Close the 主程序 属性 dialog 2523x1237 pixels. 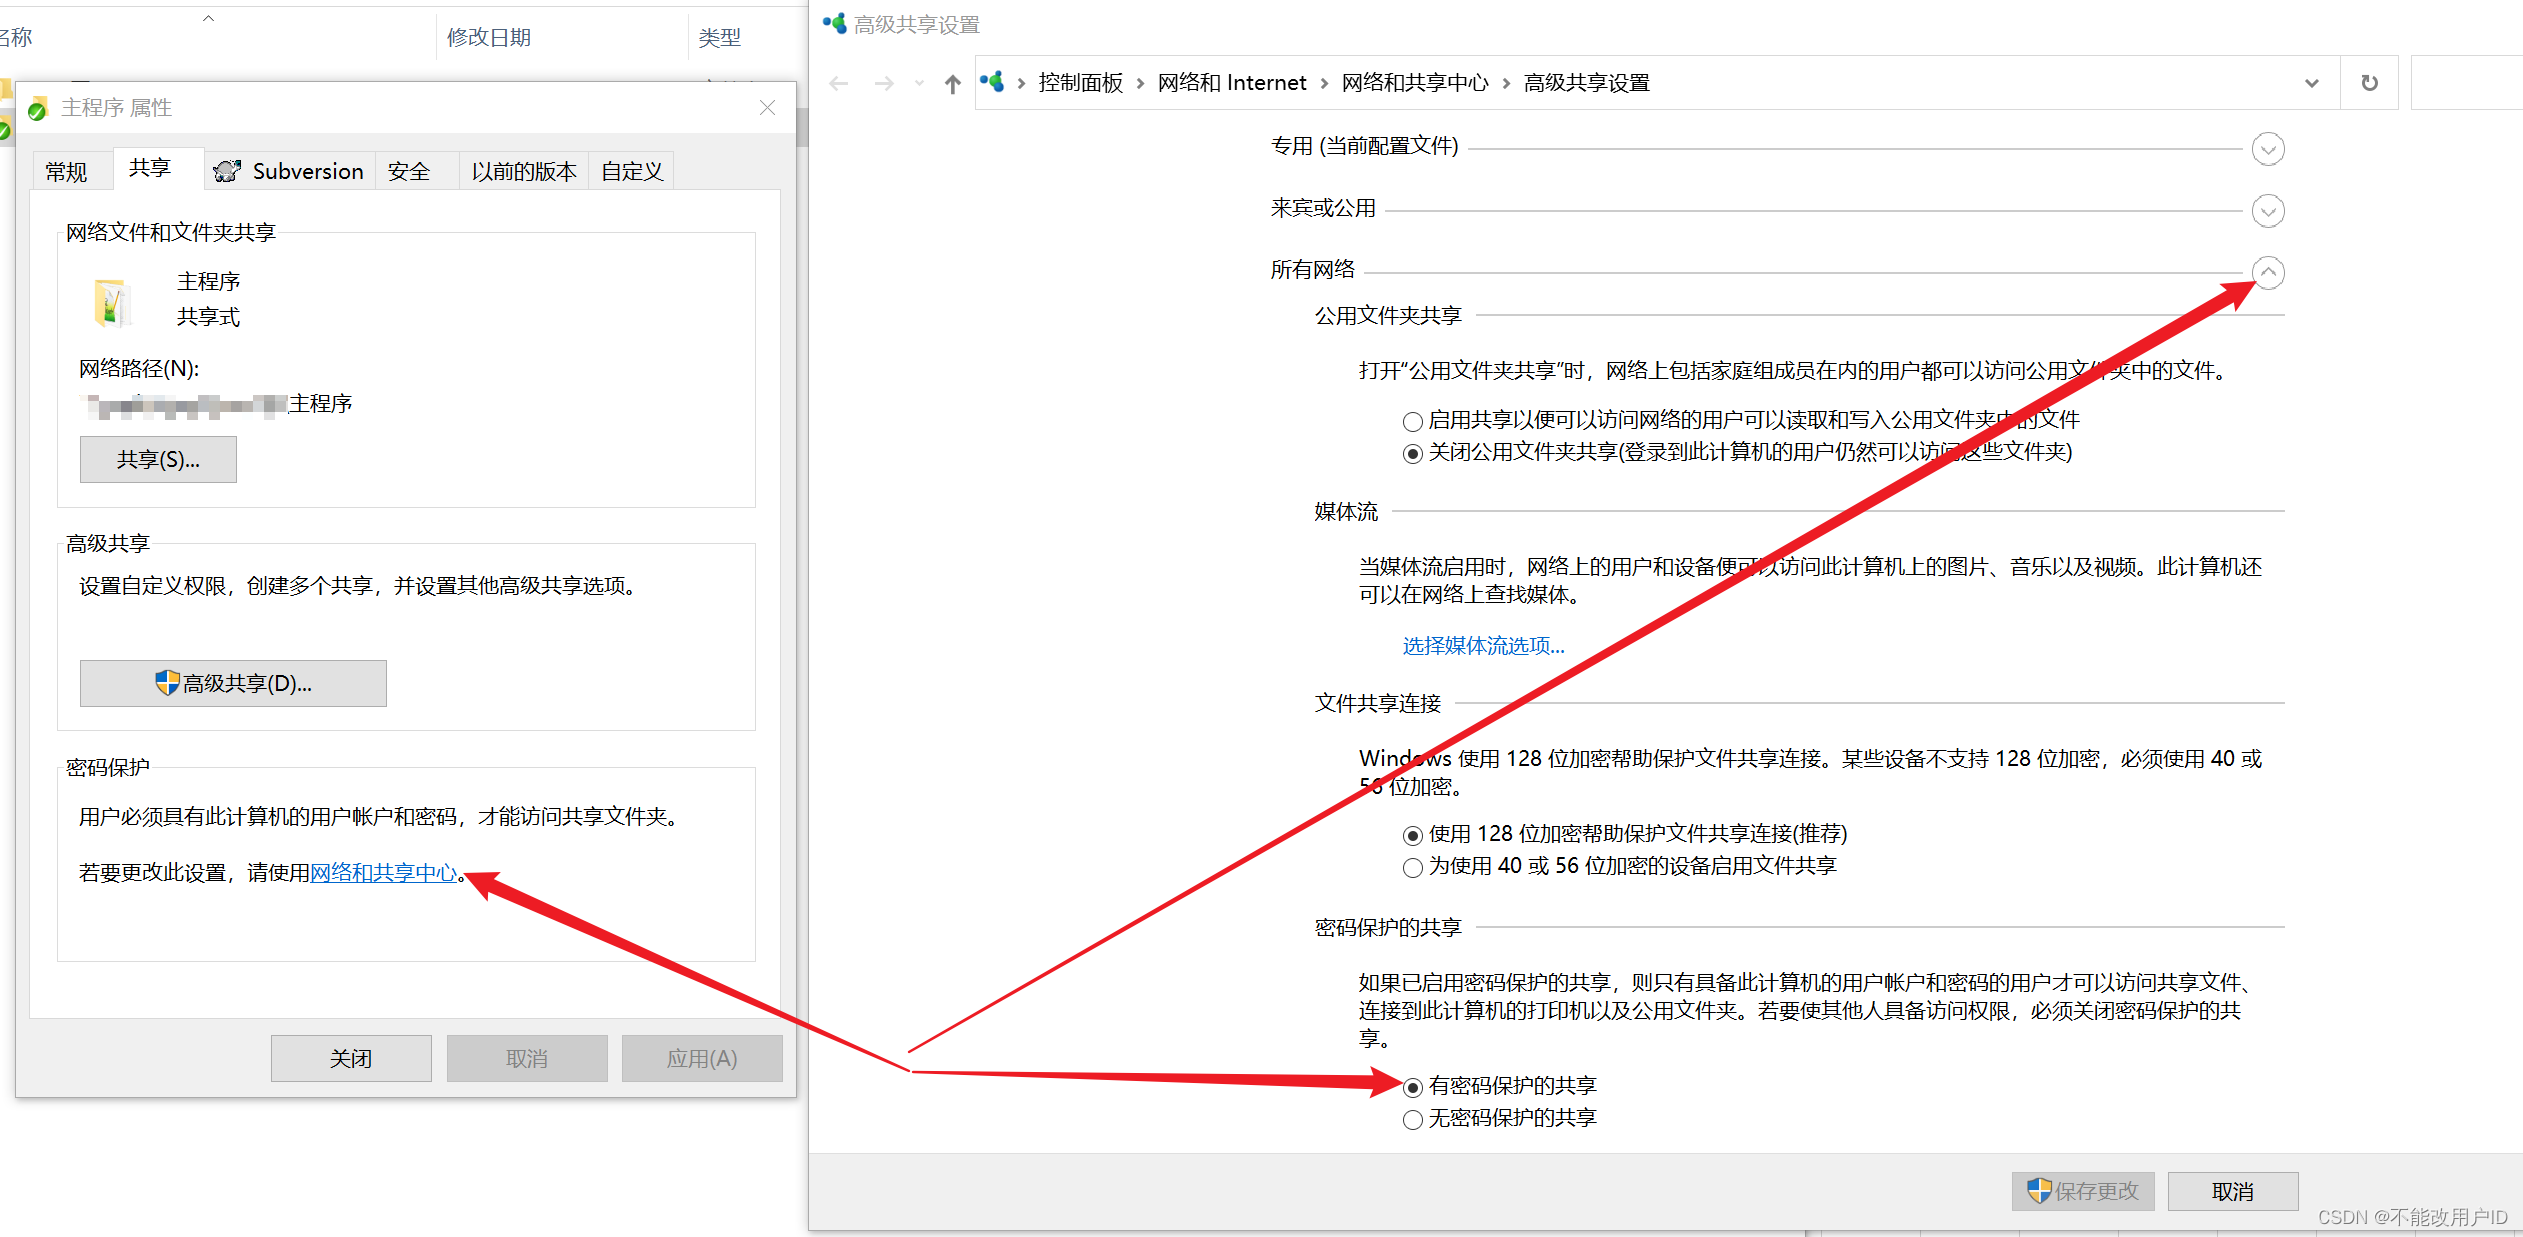767,108
